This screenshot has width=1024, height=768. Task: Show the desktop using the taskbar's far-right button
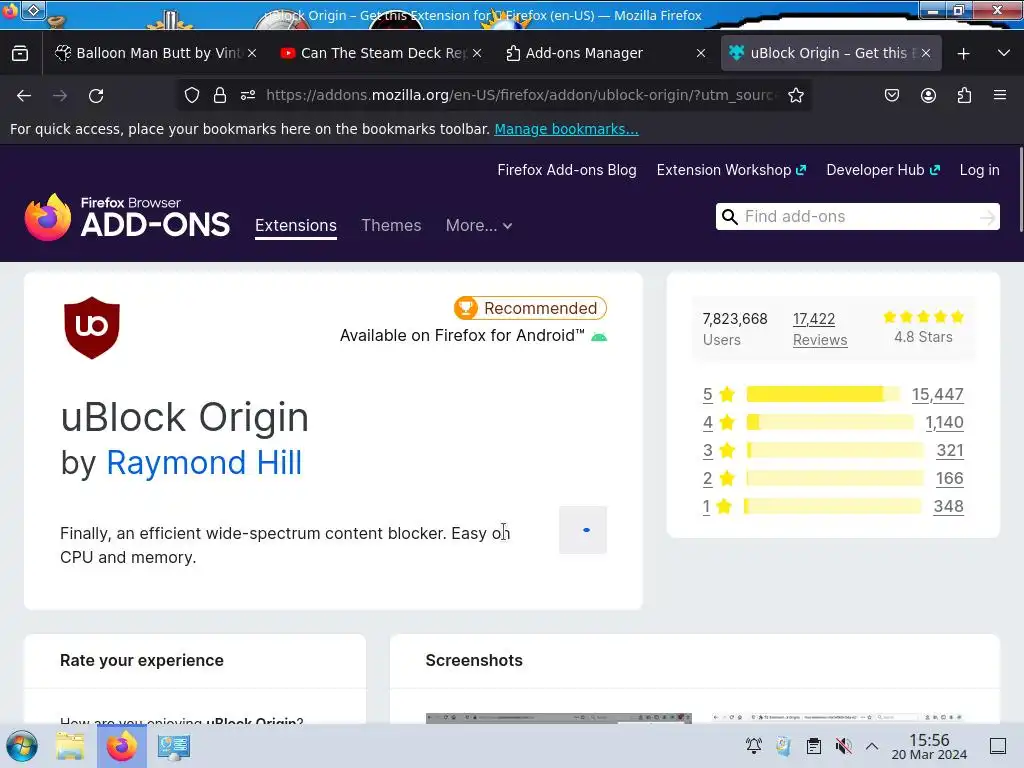click(x=998, y=746)
